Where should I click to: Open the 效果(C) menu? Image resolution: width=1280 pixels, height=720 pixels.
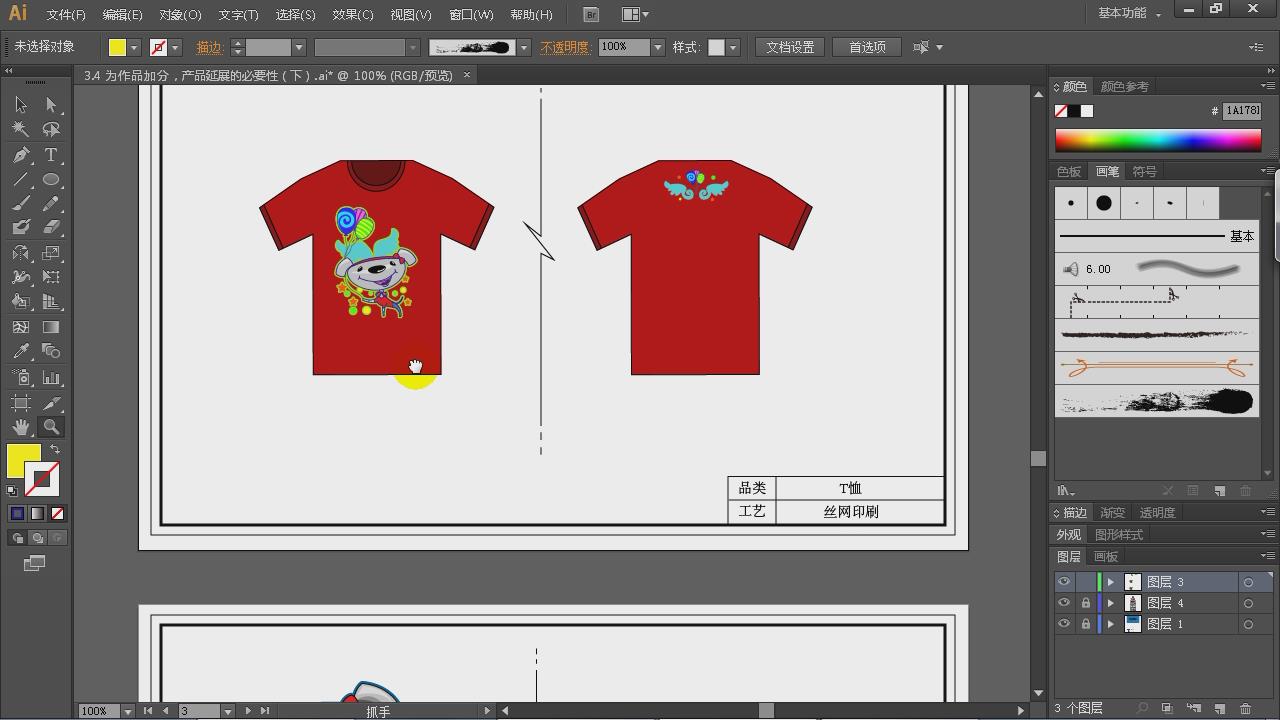pos(353,15)
